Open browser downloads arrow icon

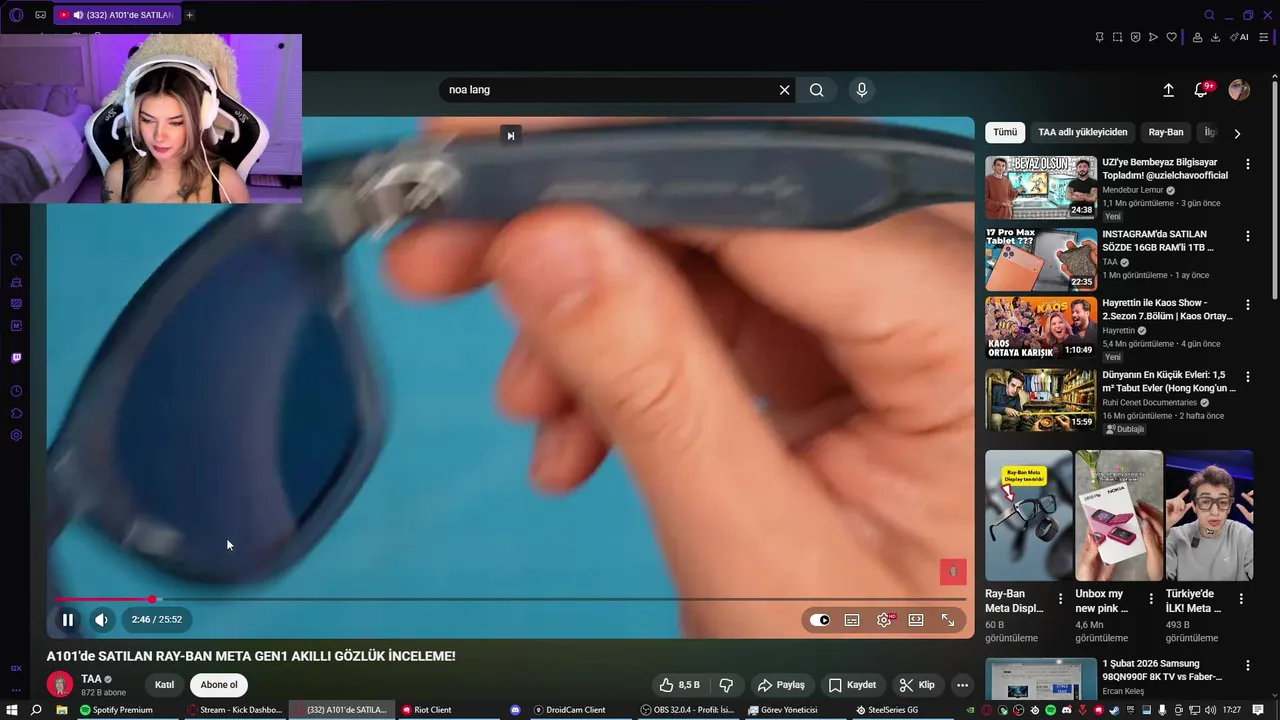tap(1215, 37)
